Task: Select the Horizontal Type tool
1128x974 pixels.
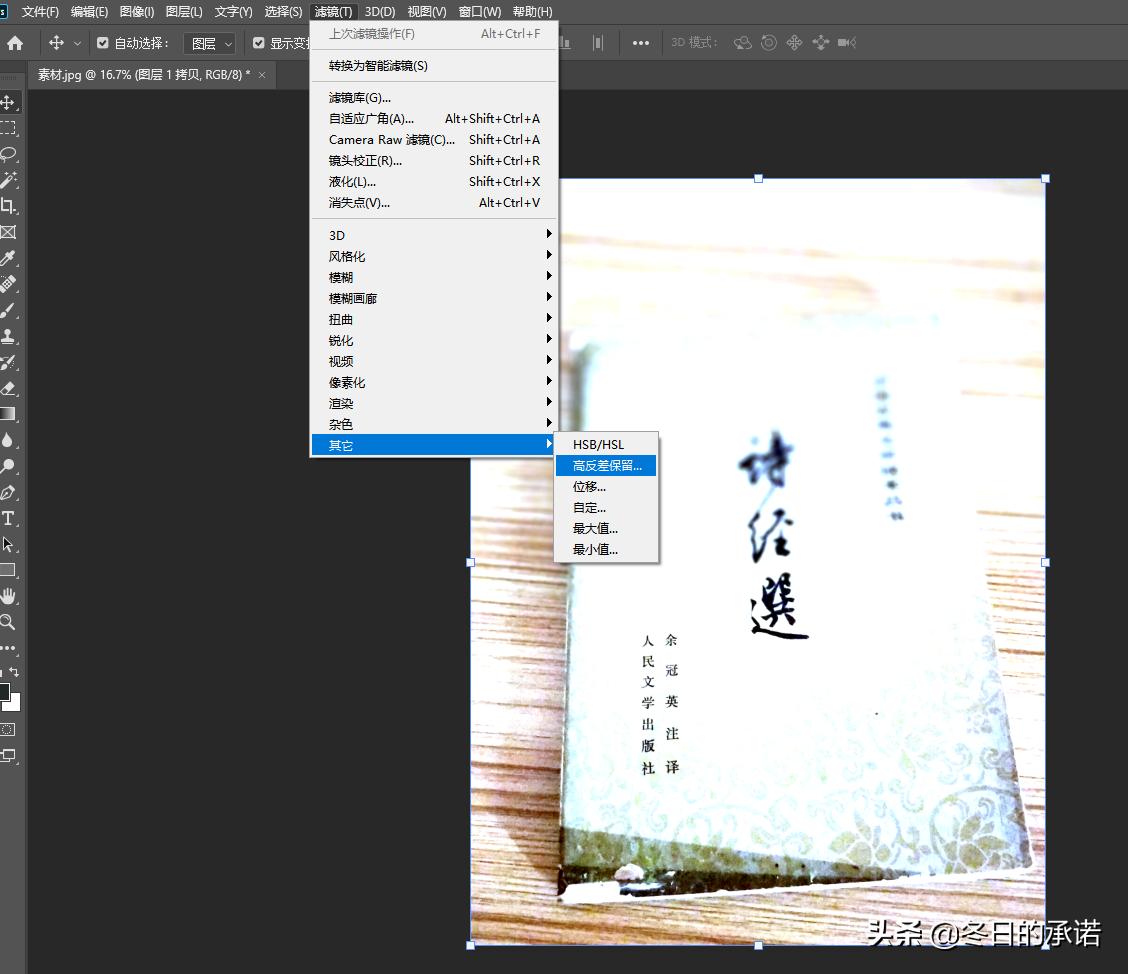Action: [x=8, y=518]
